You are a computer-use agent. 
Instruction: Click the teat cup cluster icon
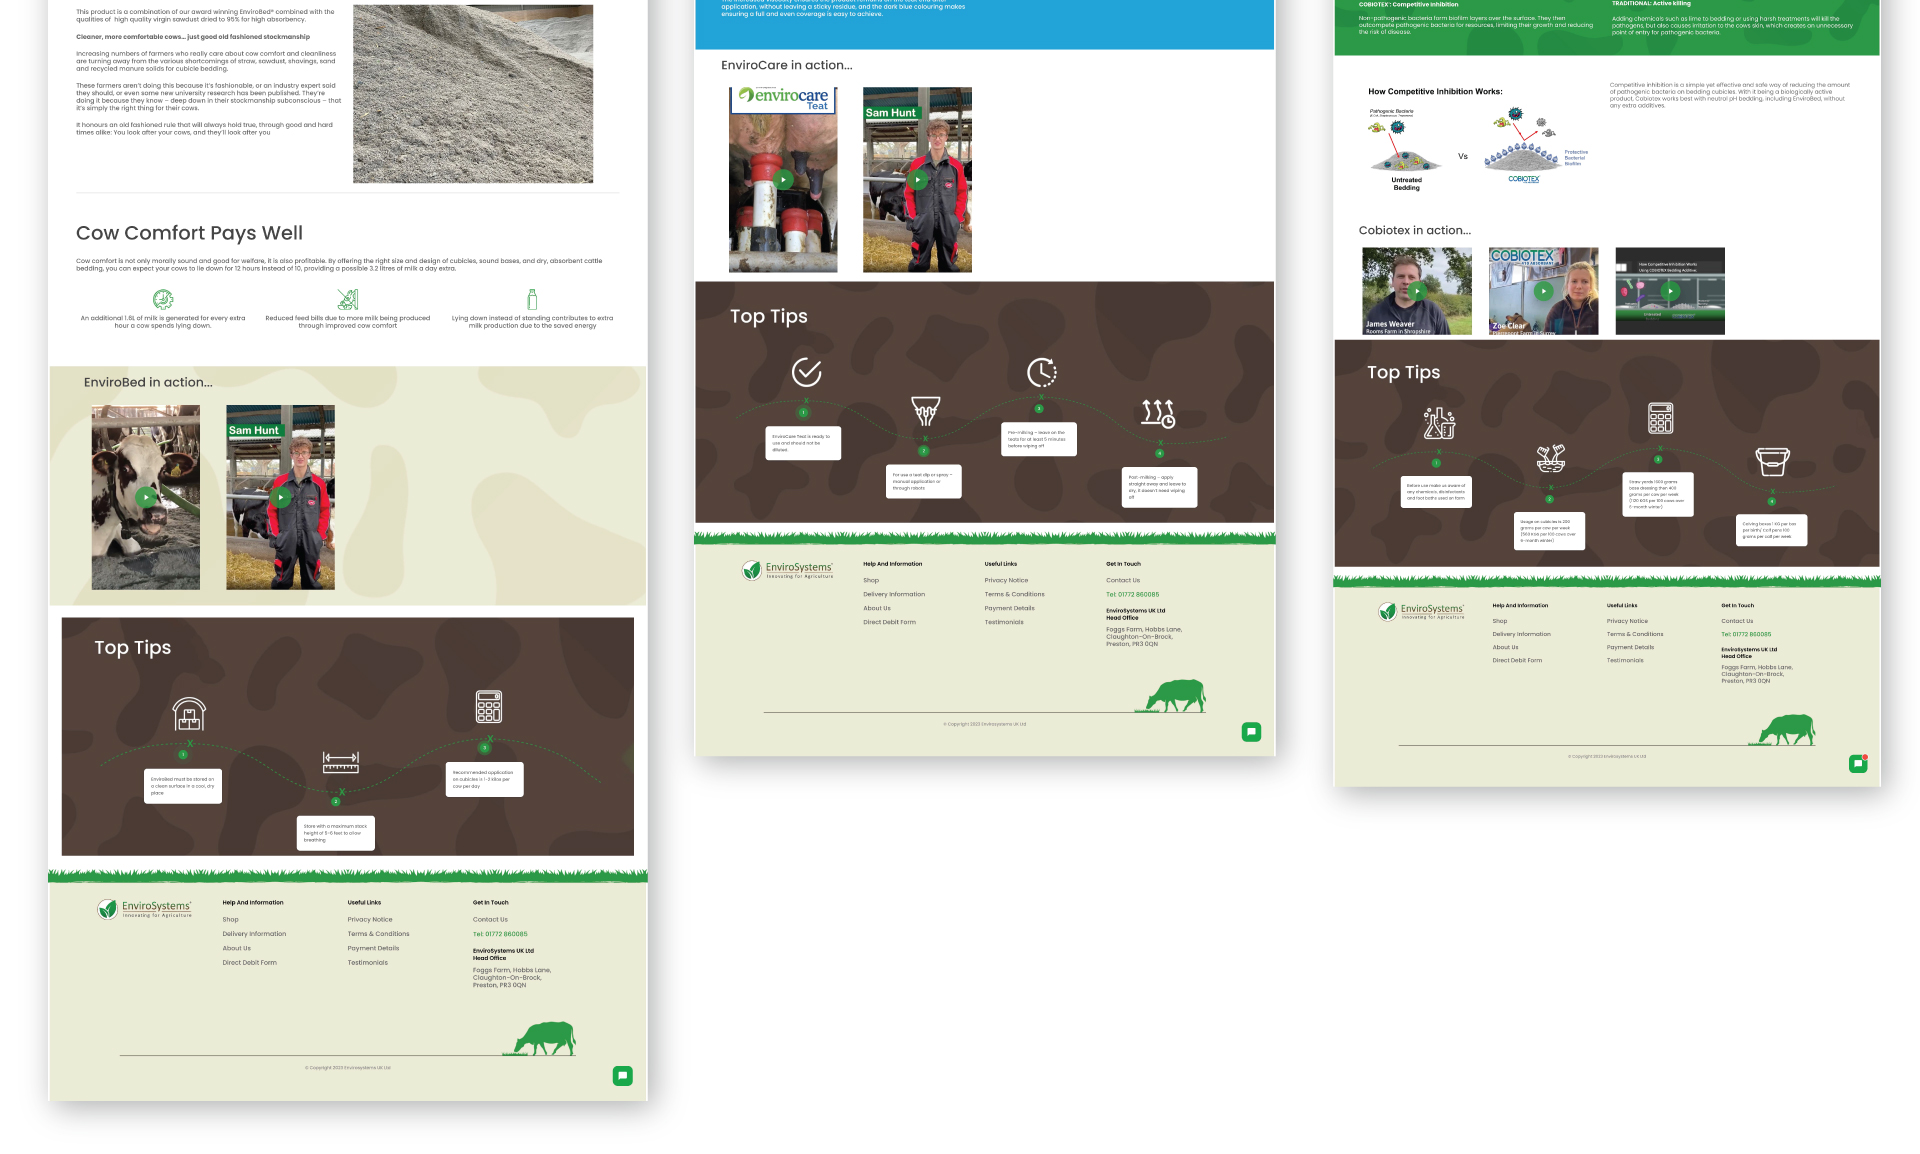[925, 410]
